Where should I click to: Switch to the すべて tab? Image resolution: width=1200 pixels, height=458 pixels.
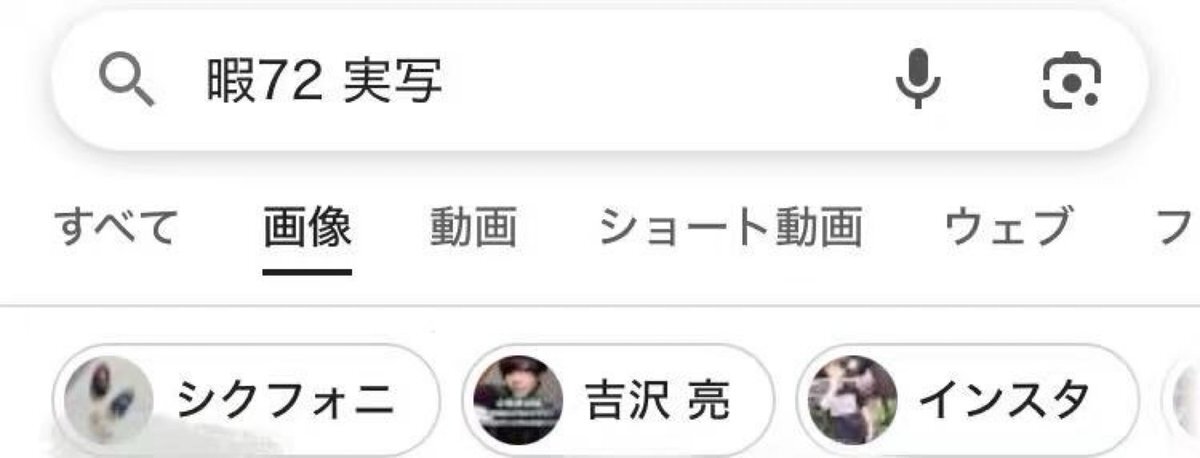click(x=117, y=227)
